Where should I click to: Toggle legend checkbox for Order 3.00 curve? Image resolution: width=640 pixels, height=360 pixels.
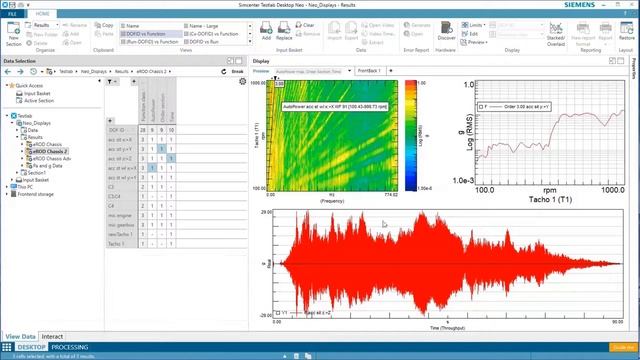click(481, 107)
